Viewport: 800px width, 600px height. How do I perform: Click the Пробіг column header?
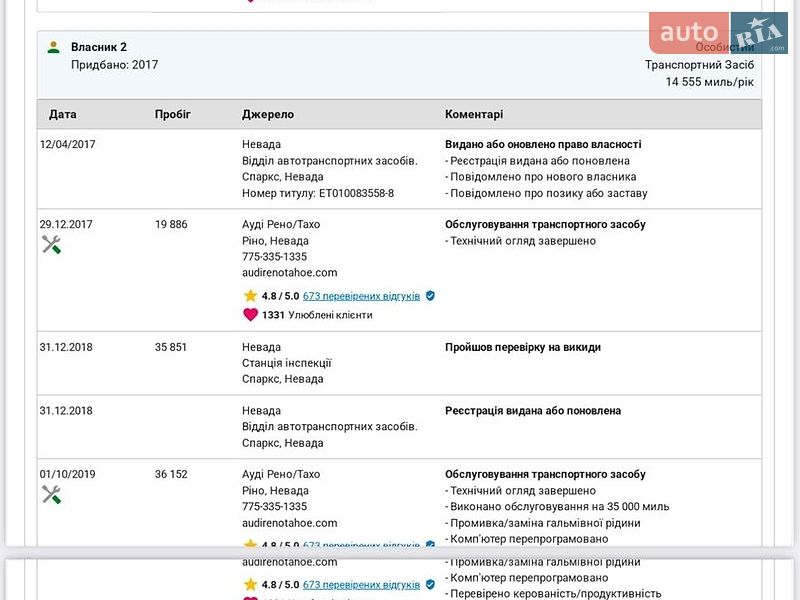172,114
